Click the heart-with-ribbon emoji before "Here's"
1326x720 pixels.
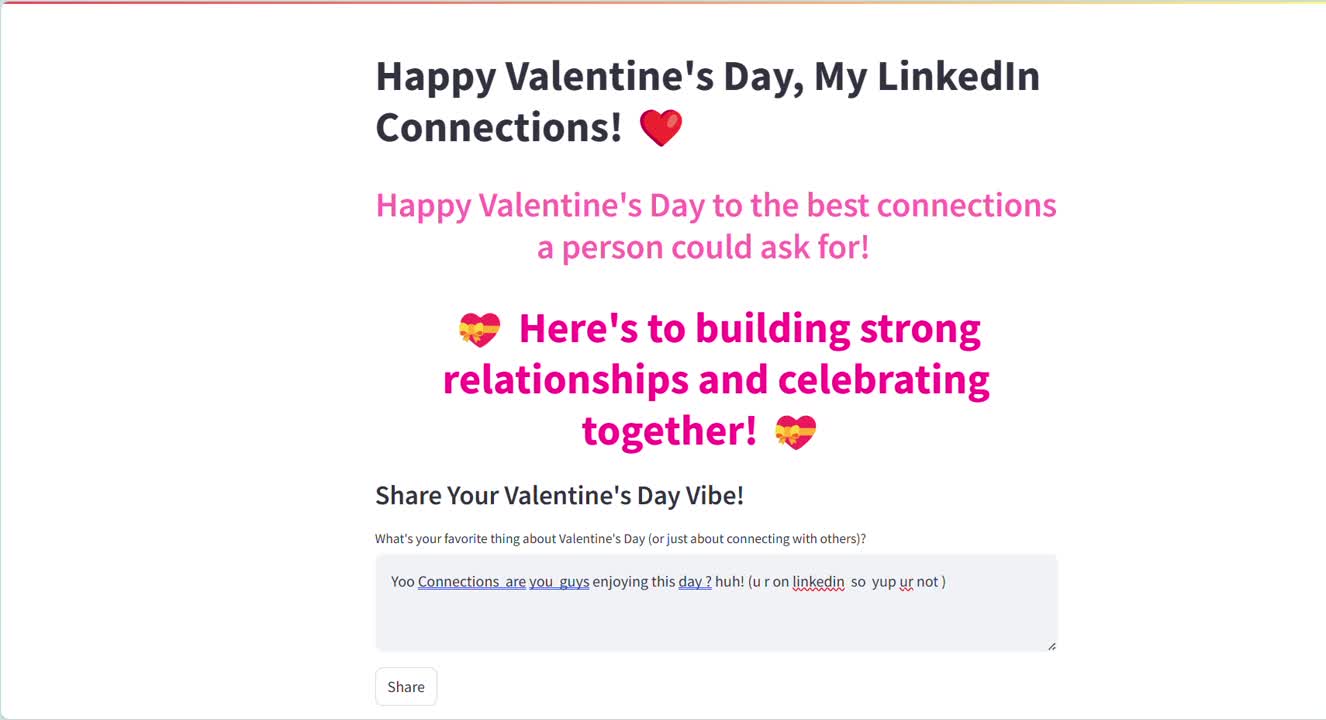479,329
